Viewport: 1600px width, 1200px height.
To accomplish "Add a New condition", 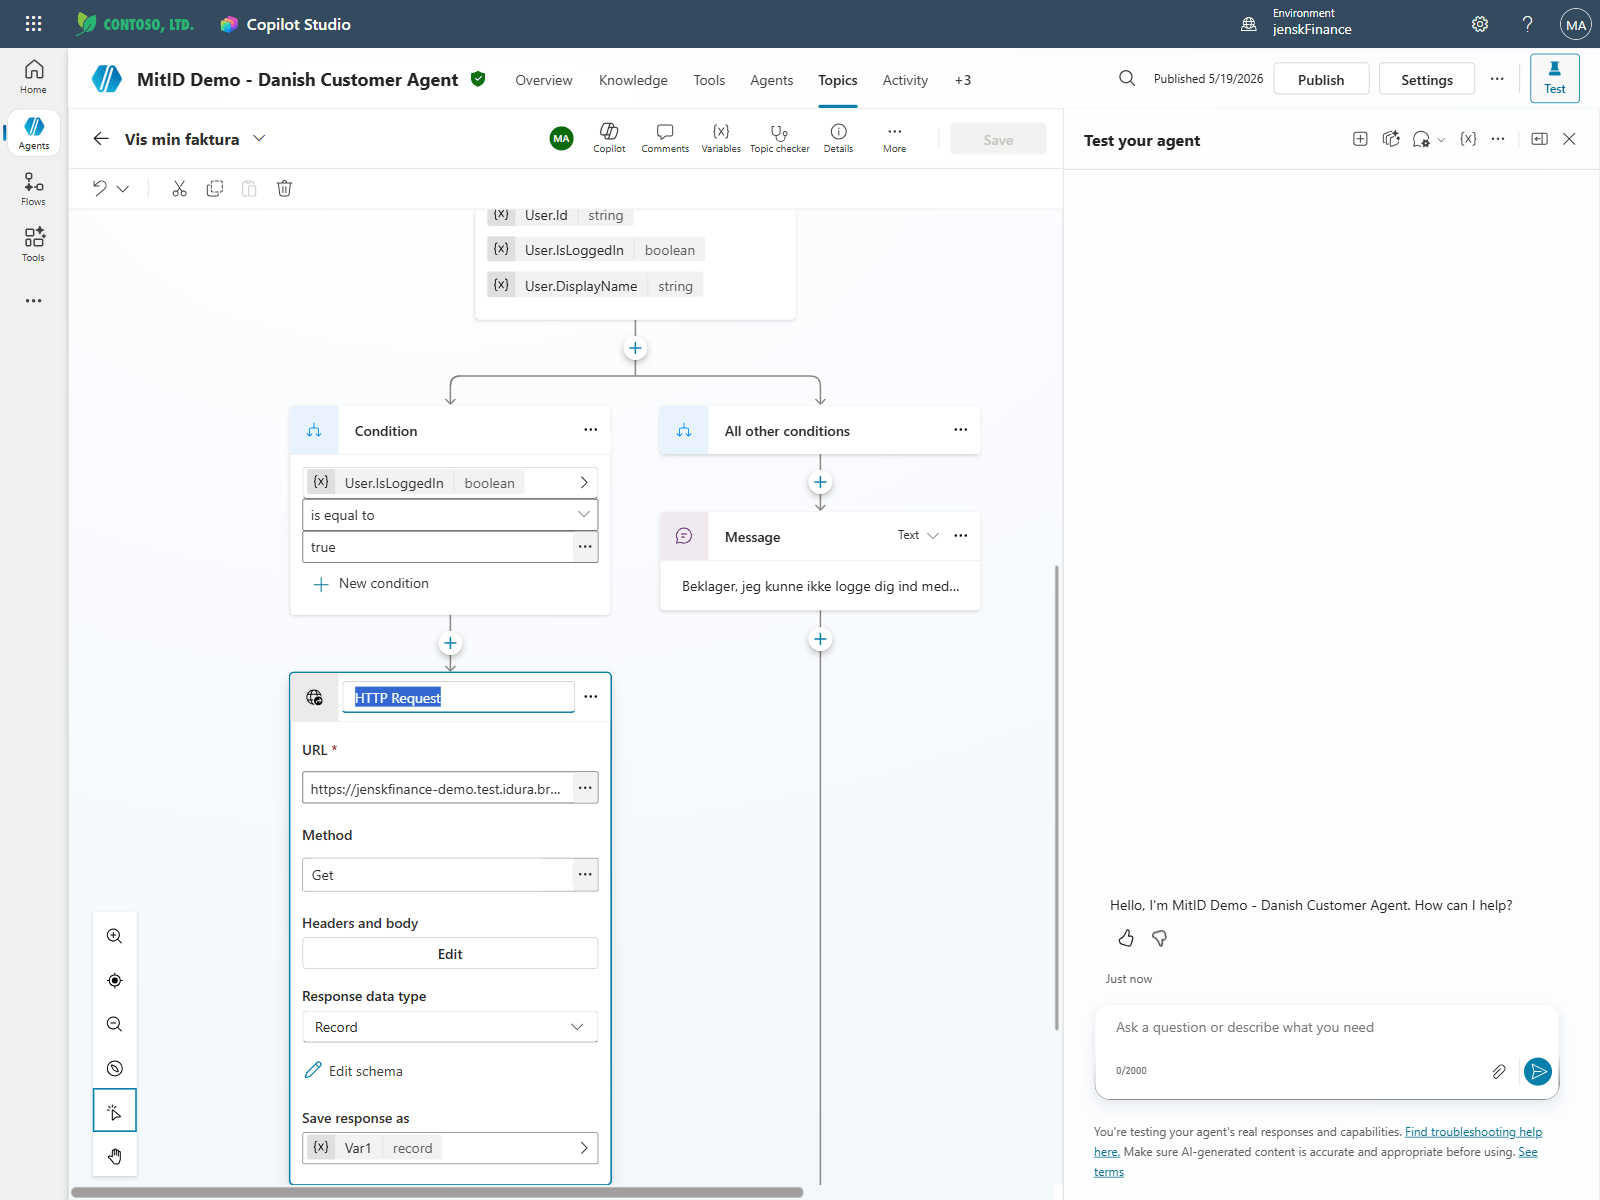I will click(371, 583).
